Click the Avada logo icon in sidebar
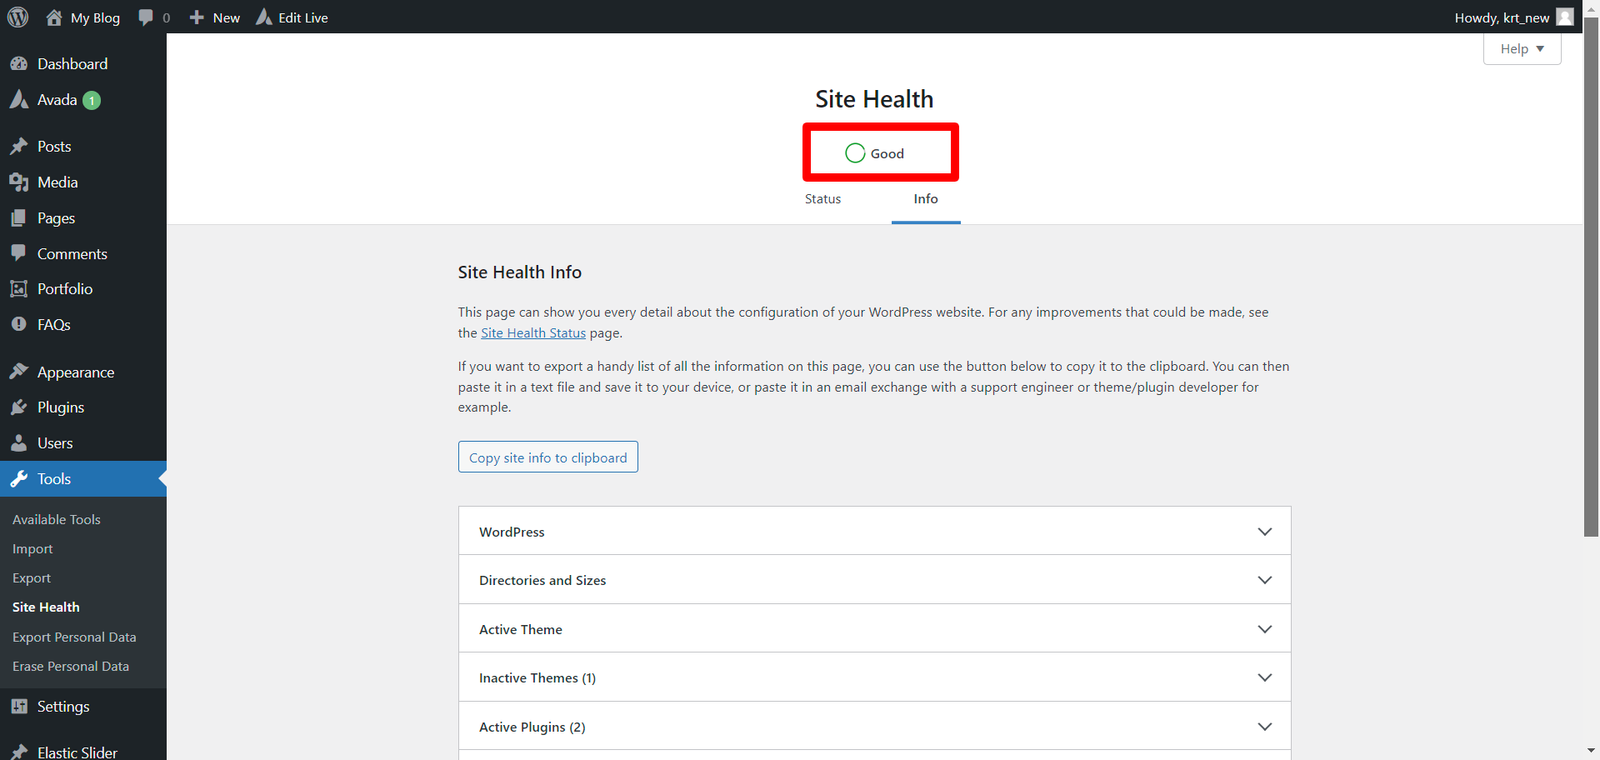Viewport: 1600px width, 760px height. pyautogui.click(x=19, y=99)
